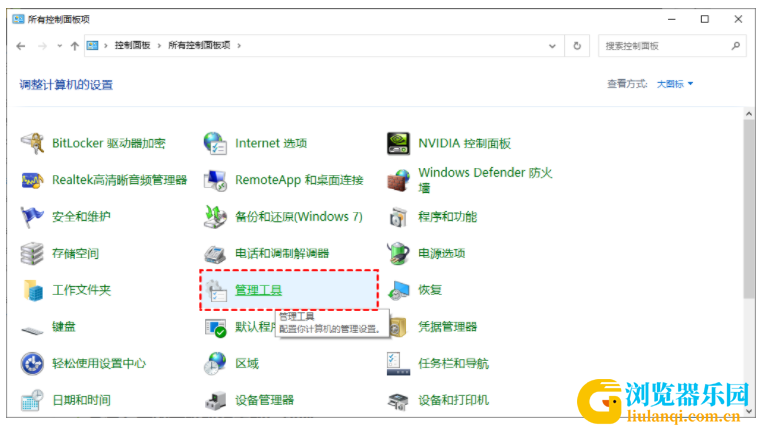This screenshot has width=763, height=426.
Task: Minimize the 所有控制面板项 window
Action: [672, 19]
